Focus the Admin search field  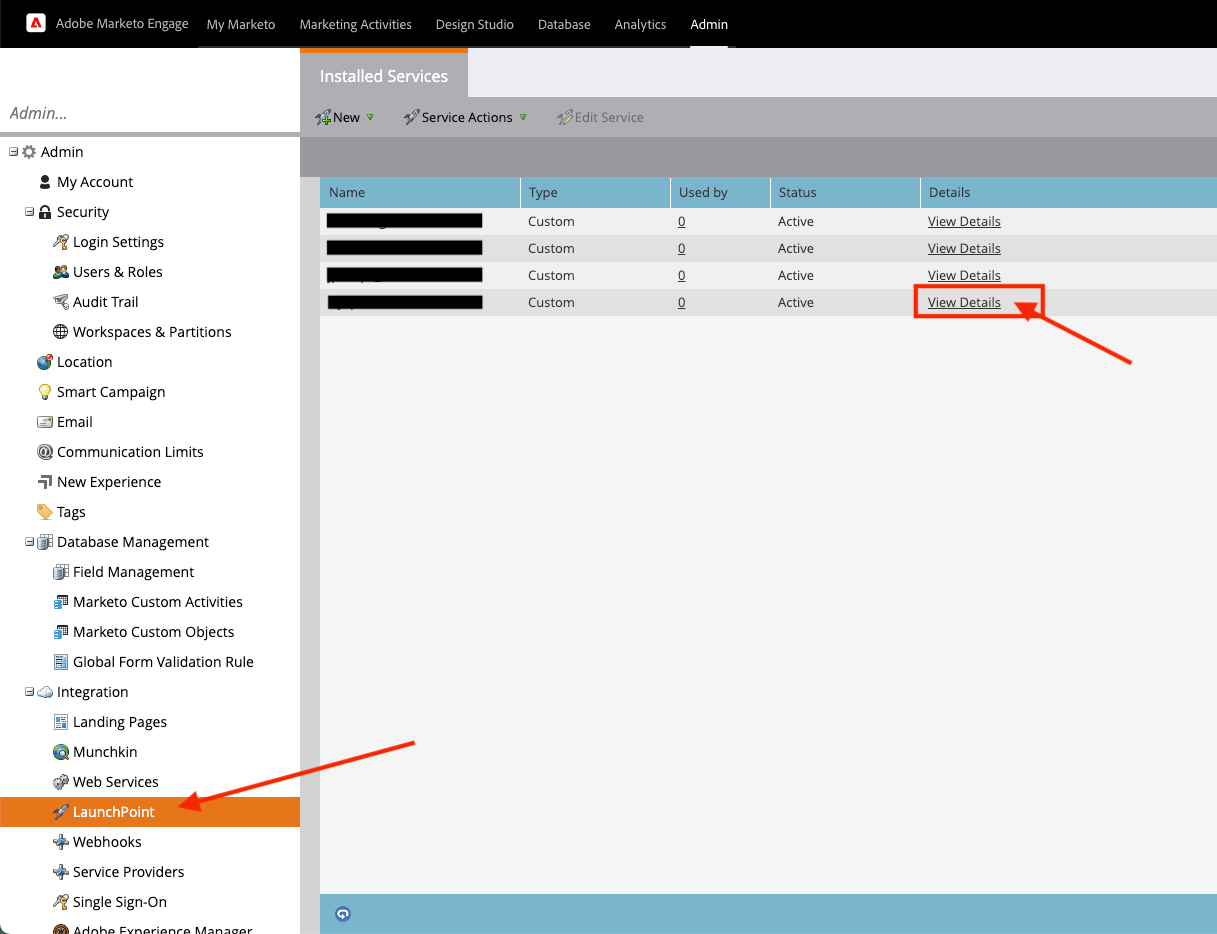point(150,113)
